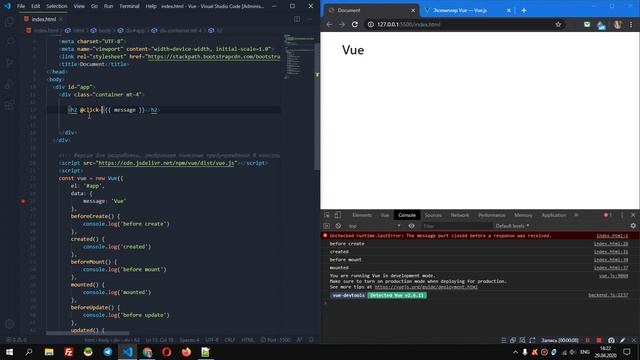Open editor More Actions ellipsis
The width and height of the screenshot is (640, 360).
309,19
